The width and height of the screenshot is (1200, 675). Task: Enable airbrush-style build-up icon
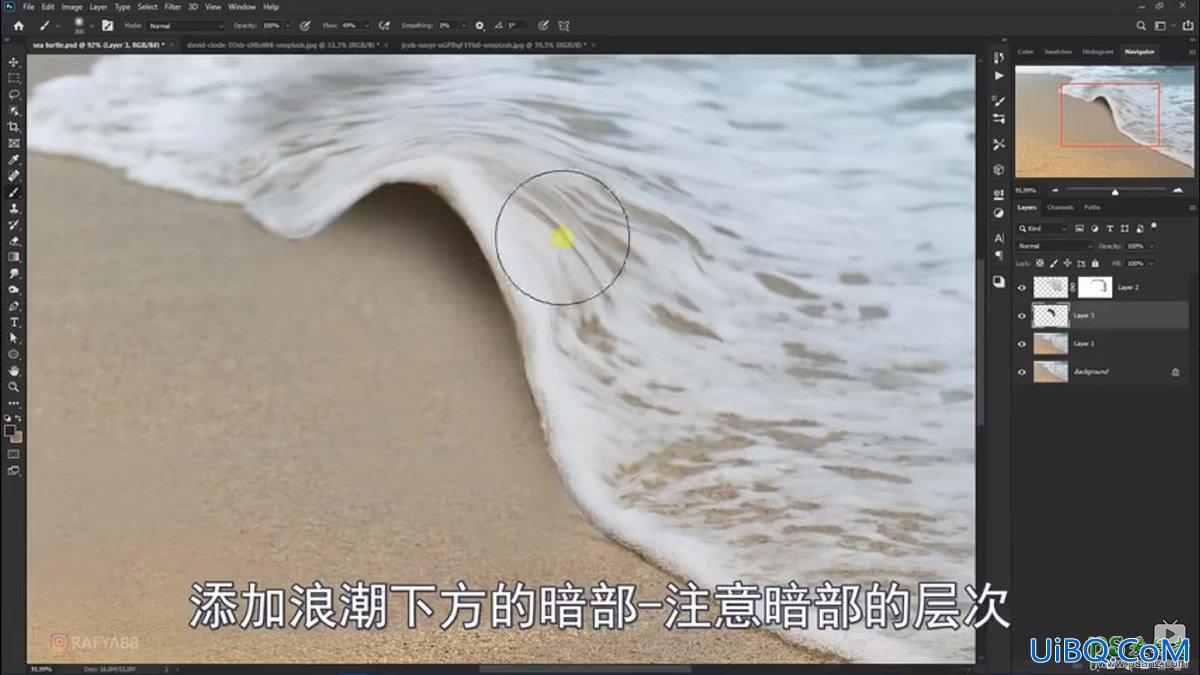coord(384,25)
